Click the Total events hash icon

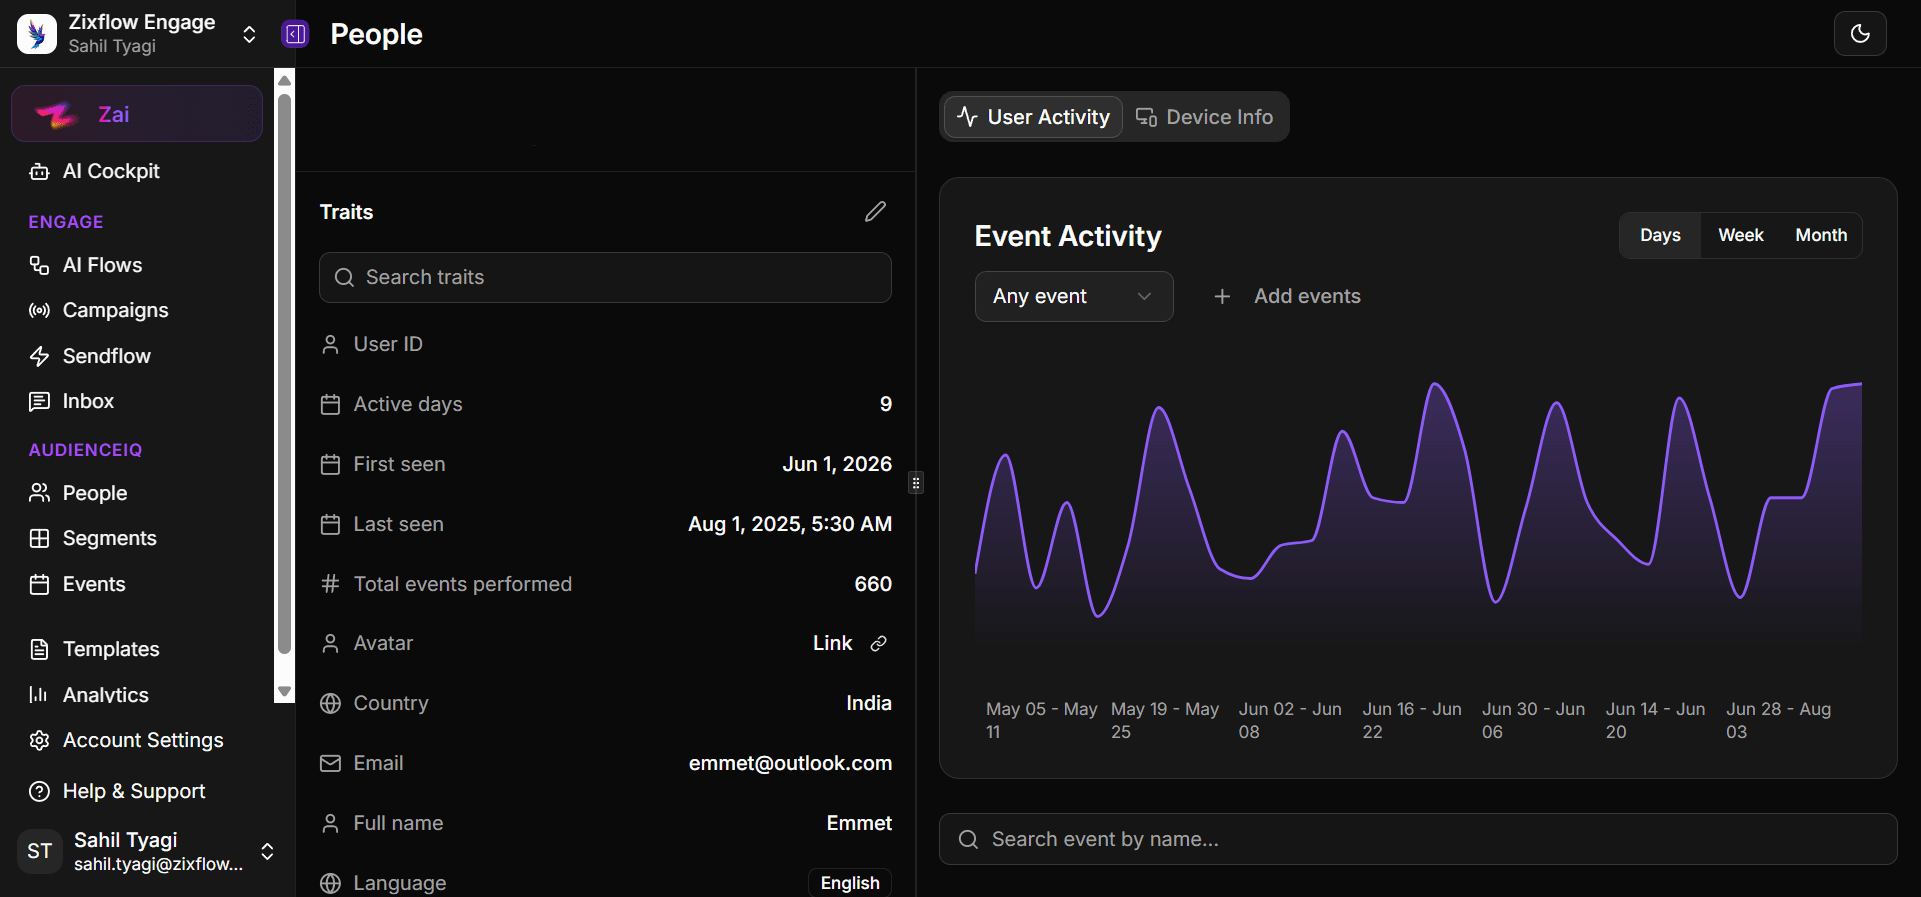click(x=330, y=584)
